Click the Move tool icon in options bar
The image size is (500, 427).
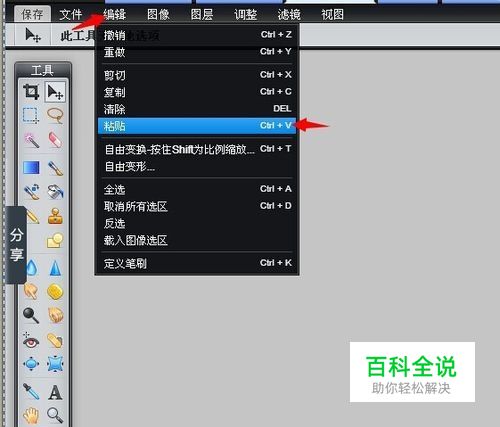[33, 35]
